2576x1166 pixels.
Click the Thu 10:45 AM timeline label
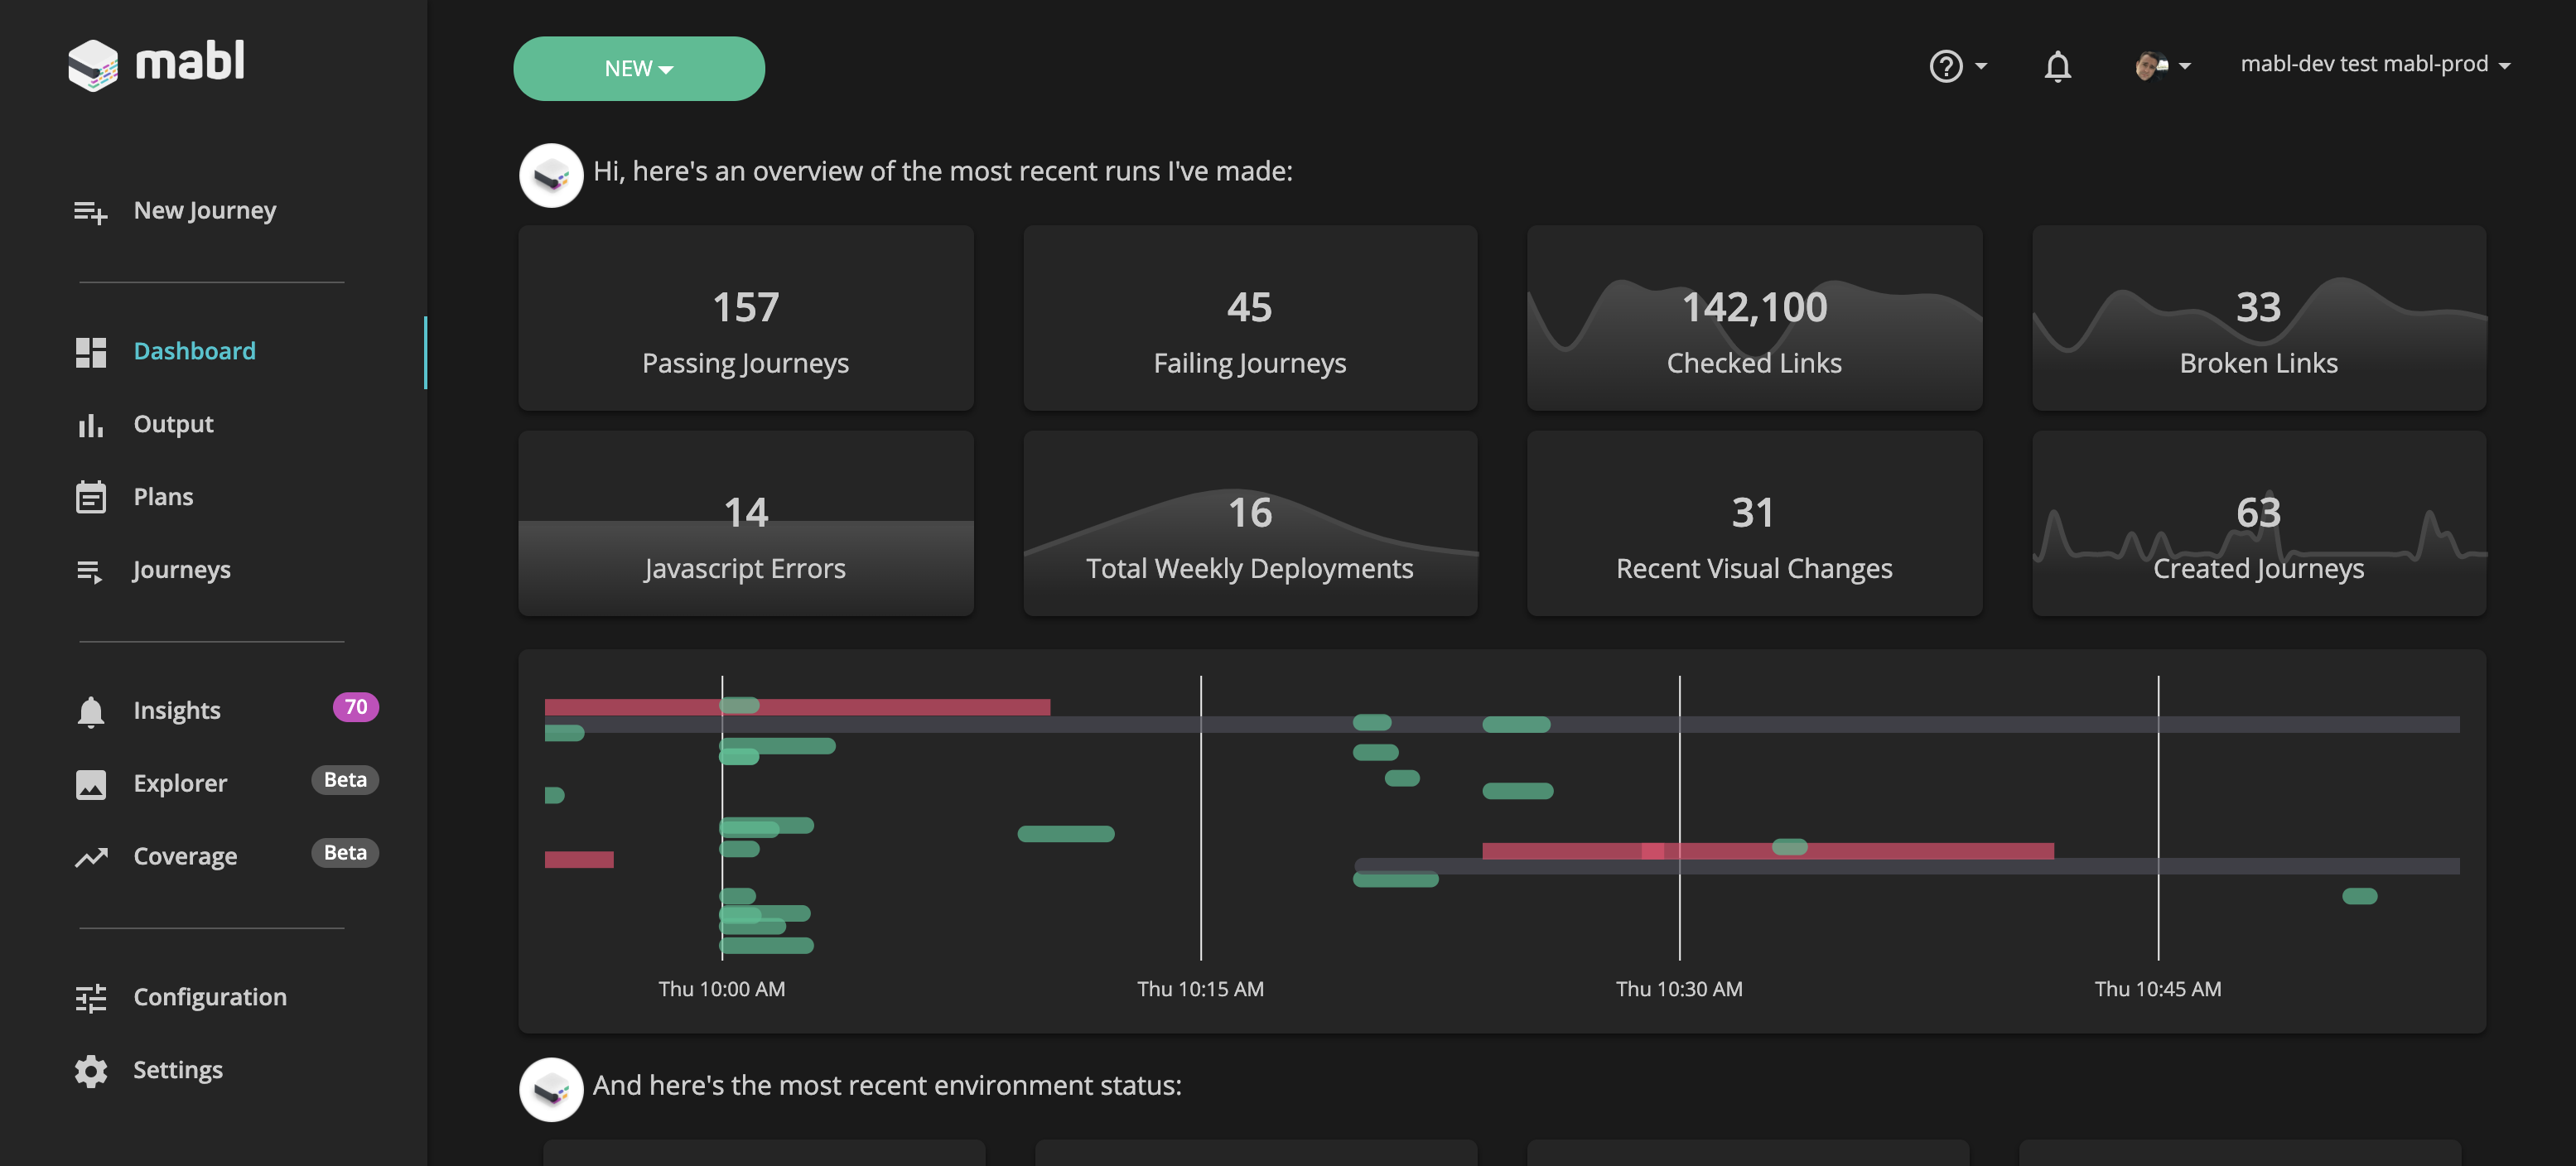(x=2158, y=989)
